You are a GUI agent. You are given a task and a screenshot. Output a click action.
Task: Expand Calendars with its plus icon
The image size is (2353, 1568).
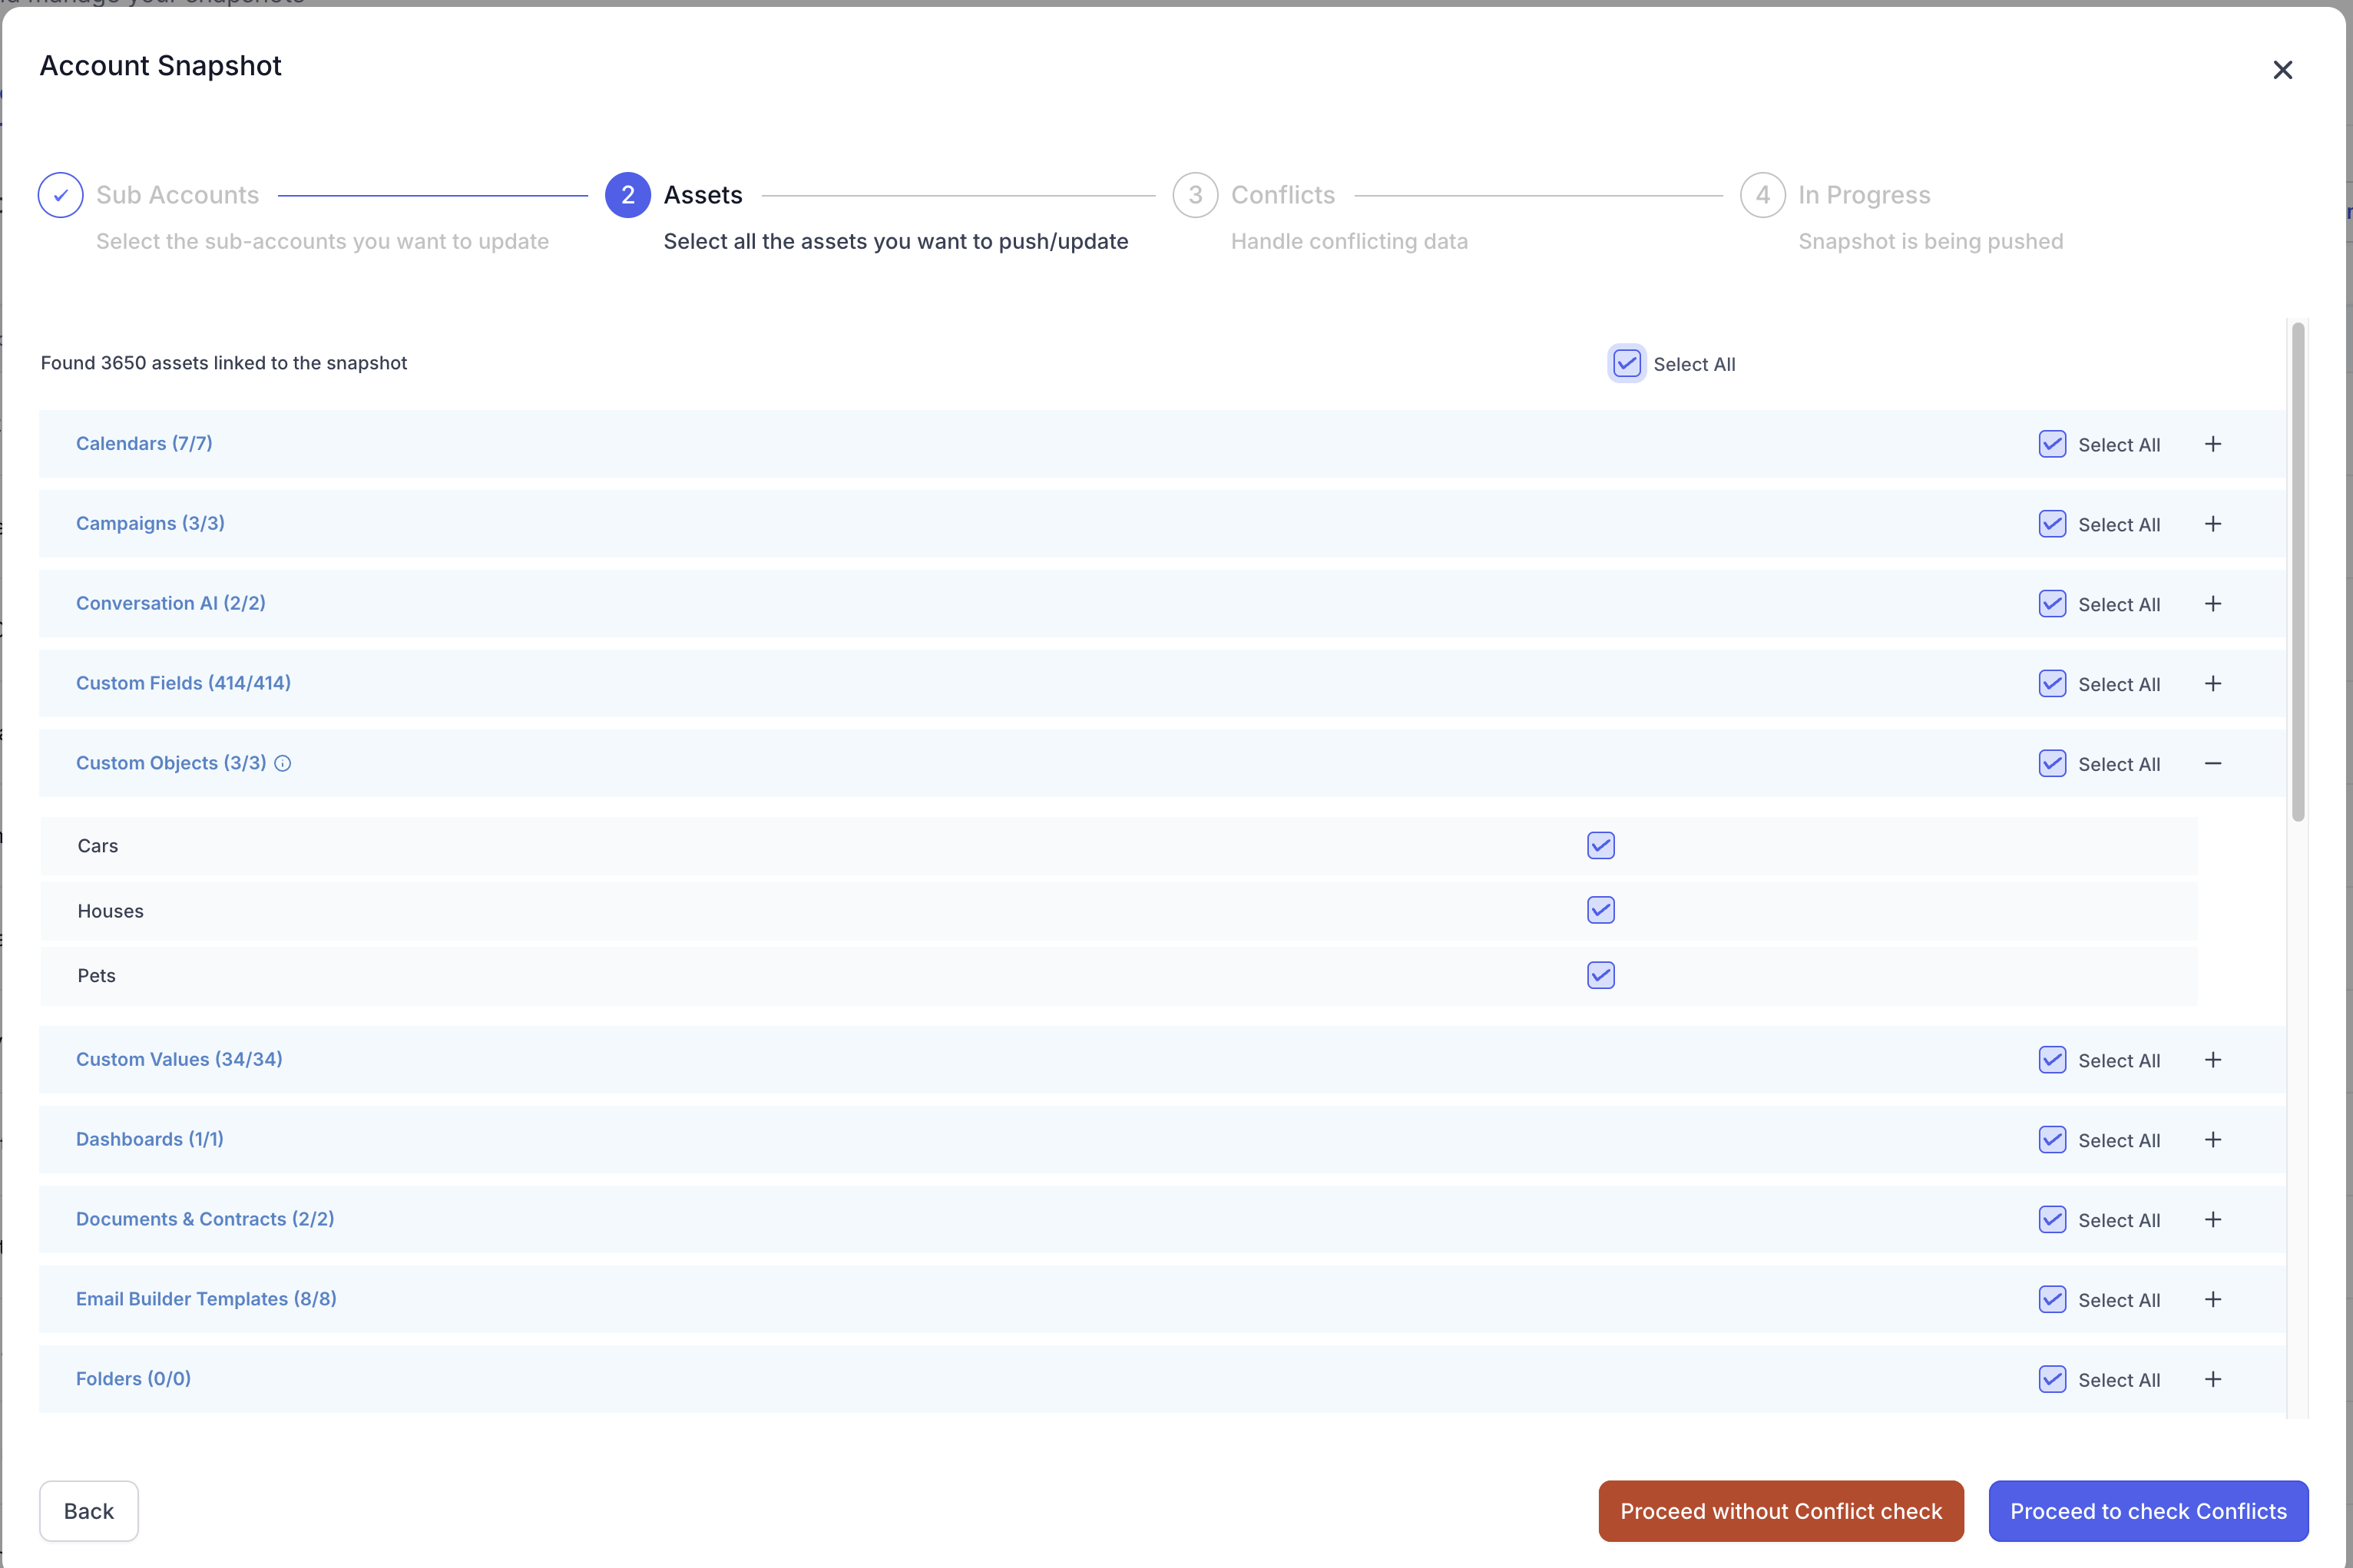coord(2213,444)
